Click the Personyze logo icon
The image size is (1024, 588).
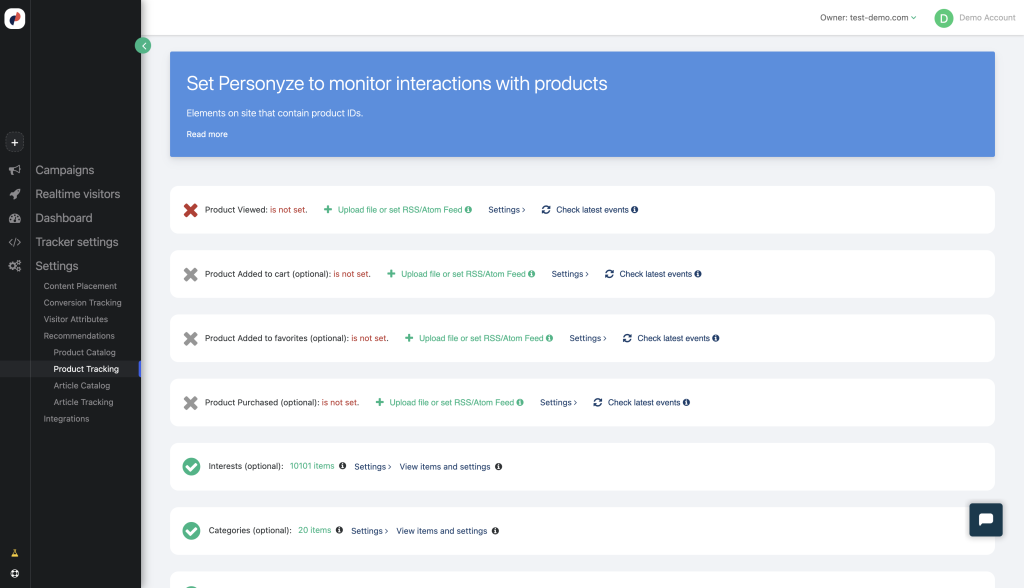pos(14,18)
